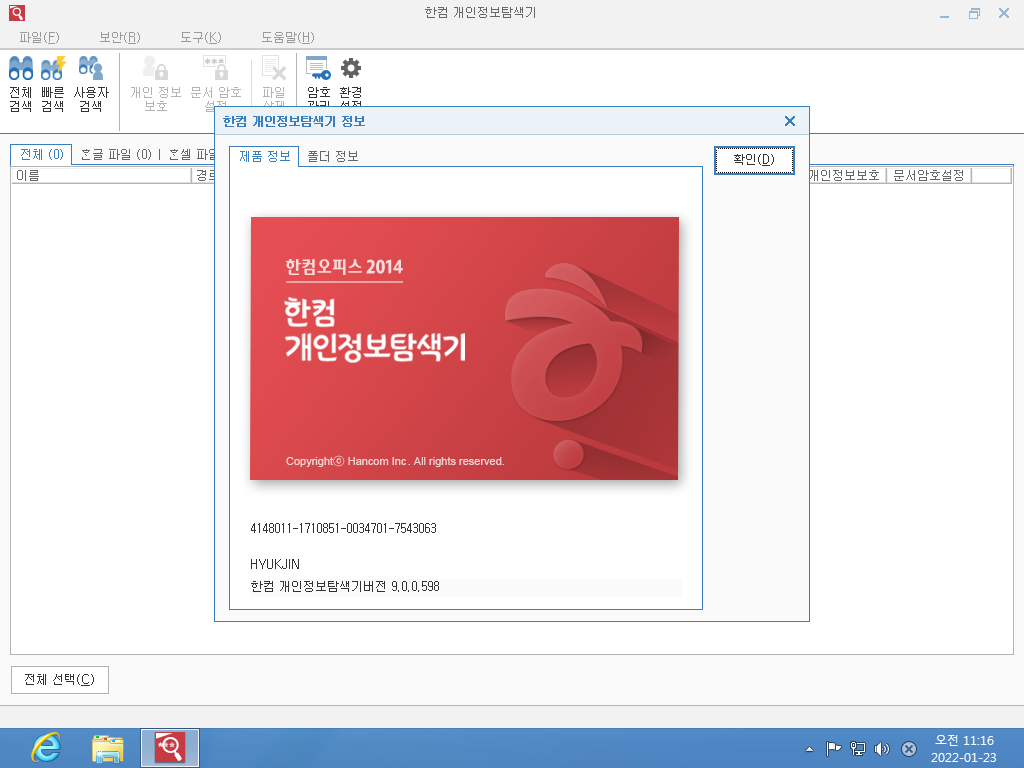Click the 전체 선택(C) button
The height and width of the screenshot is (768, 1024).
coord(59,680)
